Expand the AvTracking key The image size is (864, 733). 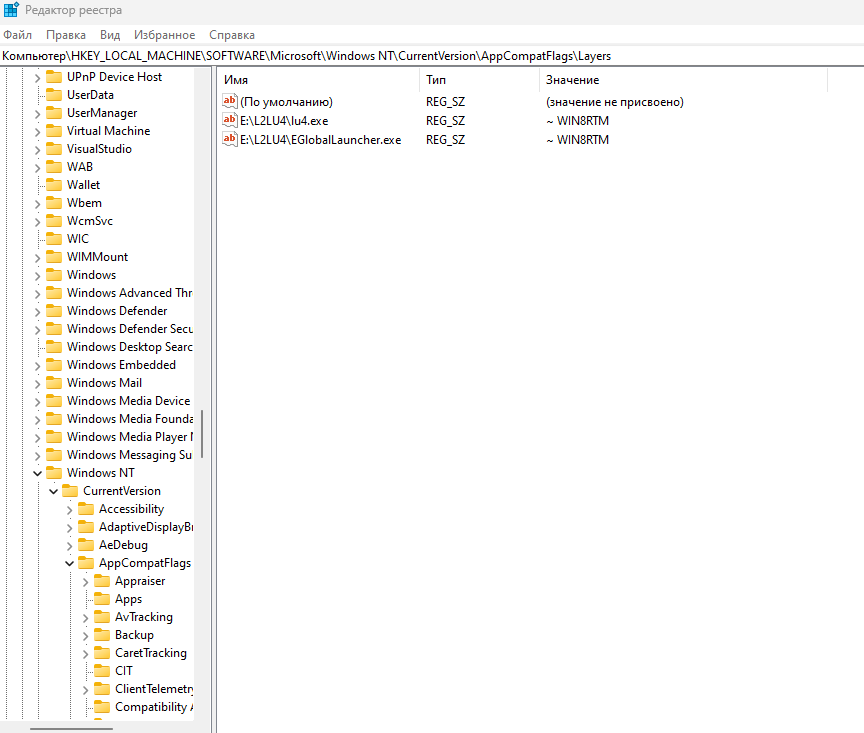85,618
